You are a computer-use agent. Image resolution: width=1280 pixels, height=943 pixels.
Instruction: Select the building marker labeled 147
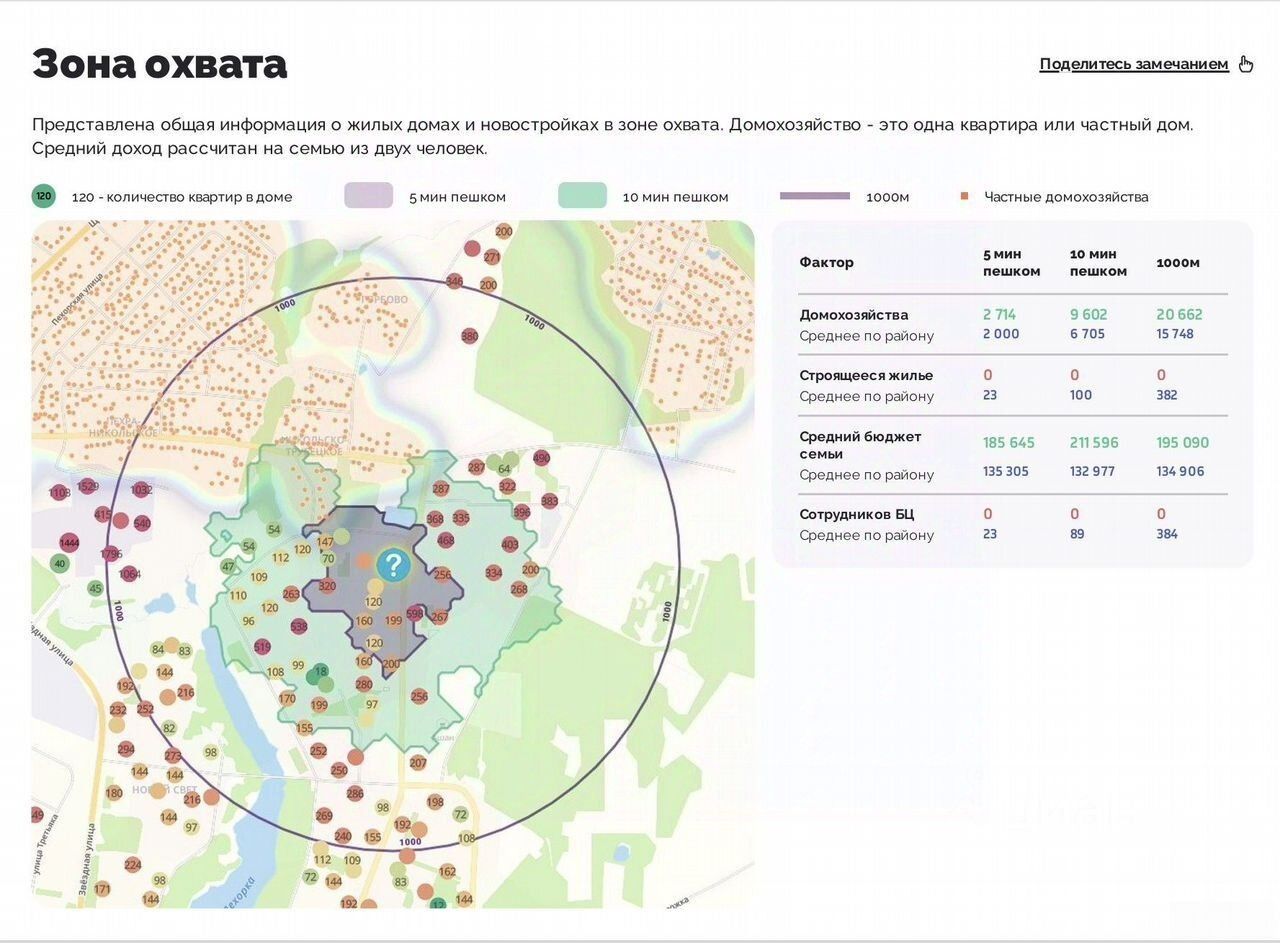(x=325, y=542)
